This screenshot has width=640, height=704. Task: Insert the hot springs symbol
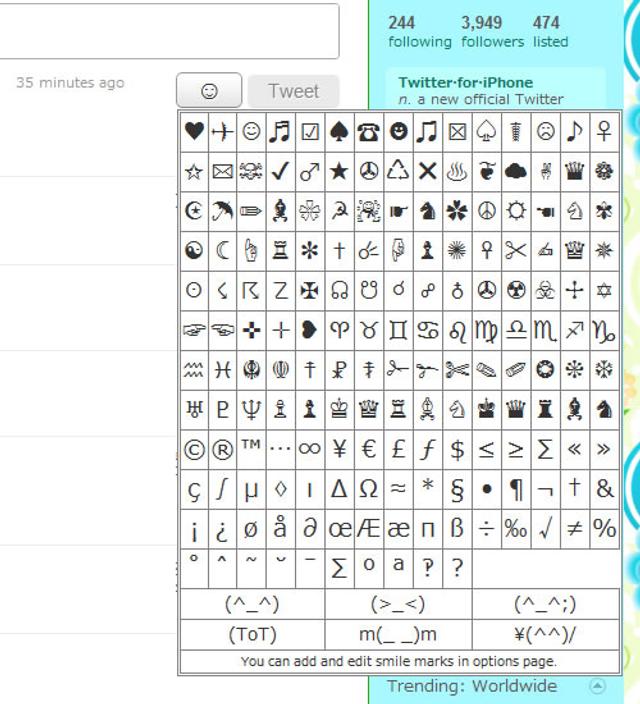coord(457,172)
